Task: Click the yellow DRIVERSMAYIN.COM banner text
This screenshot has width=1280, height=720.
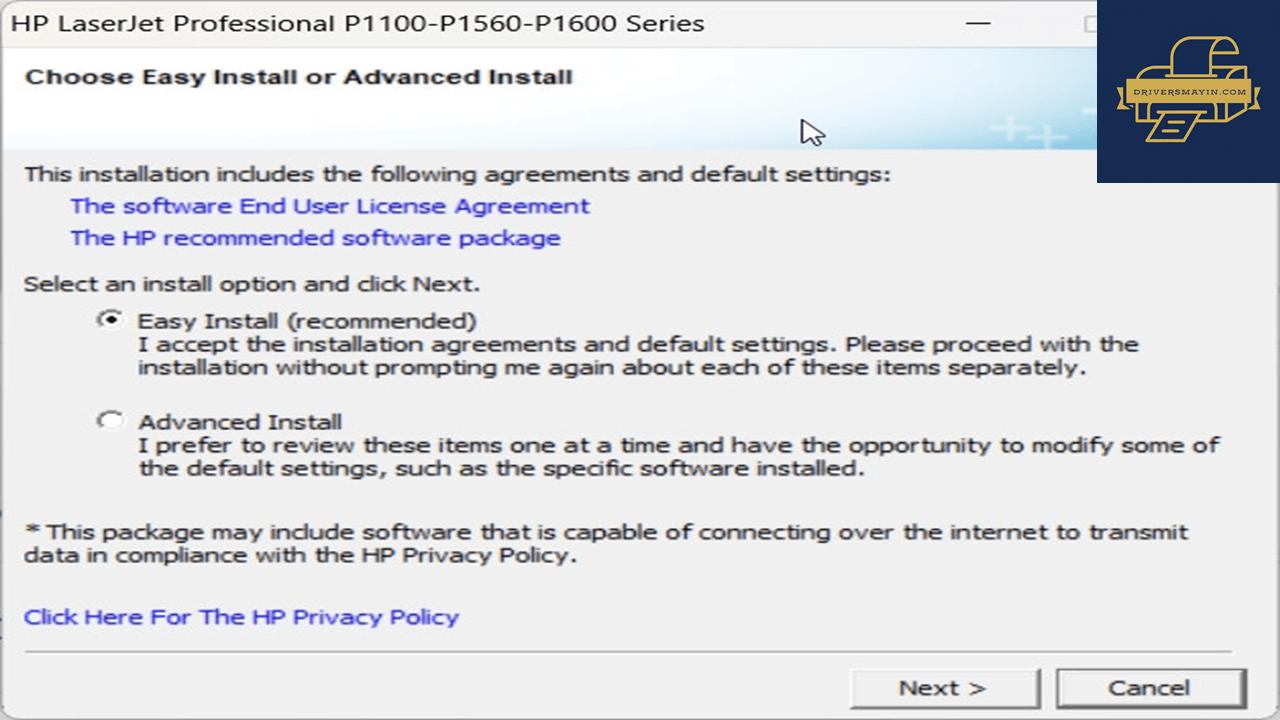Action: [x=1188, y=92]
